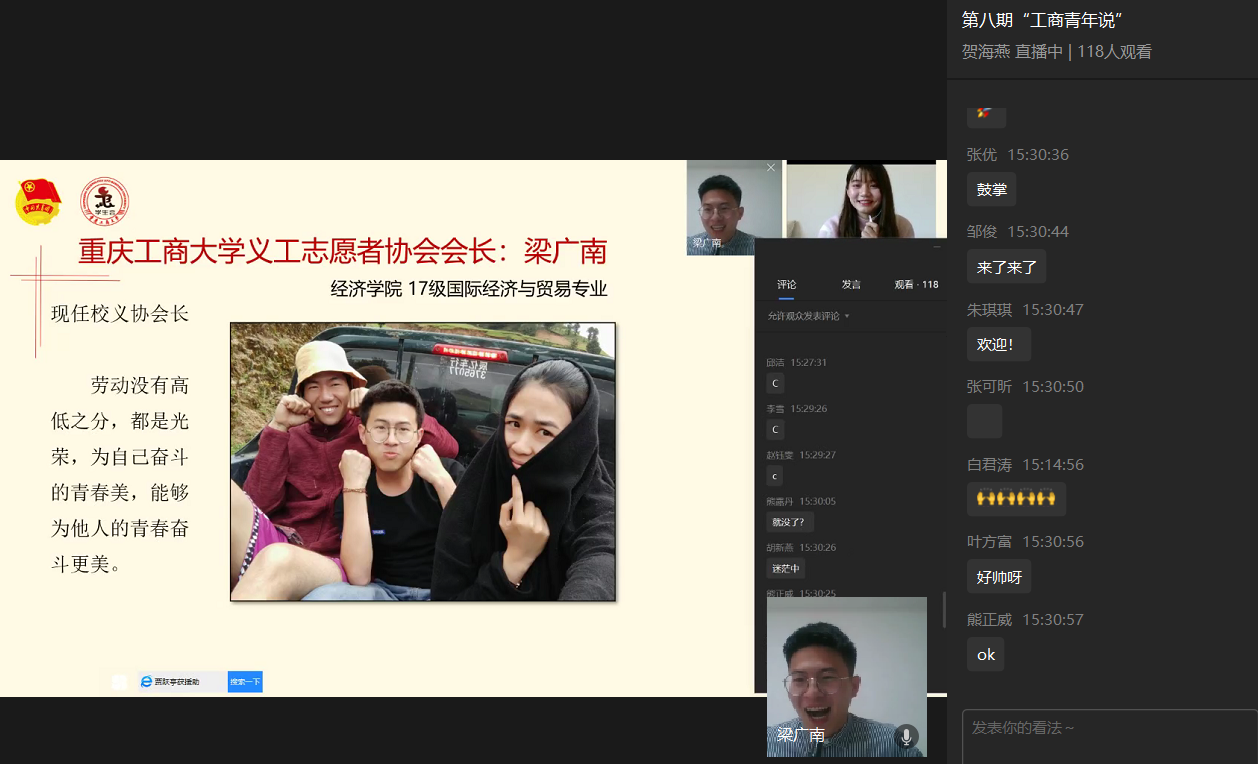Switch to the 发言 tab
The height and width of the screenshot is (764, 1258).
851,285
